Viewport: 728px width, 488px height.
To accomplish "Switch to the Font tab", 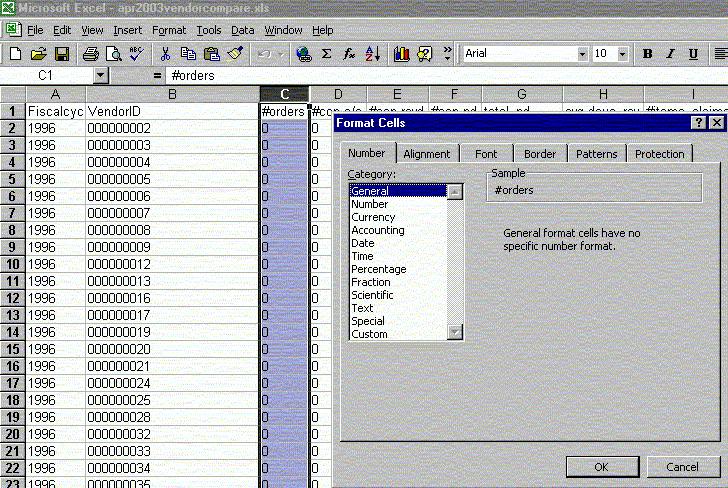I will [486, 154].
